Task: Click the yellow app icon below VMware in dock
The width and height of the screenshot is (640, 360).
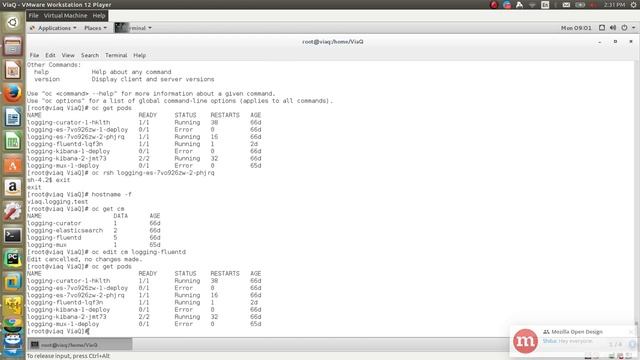Action: pyautogui.click(x=12, y=306)
